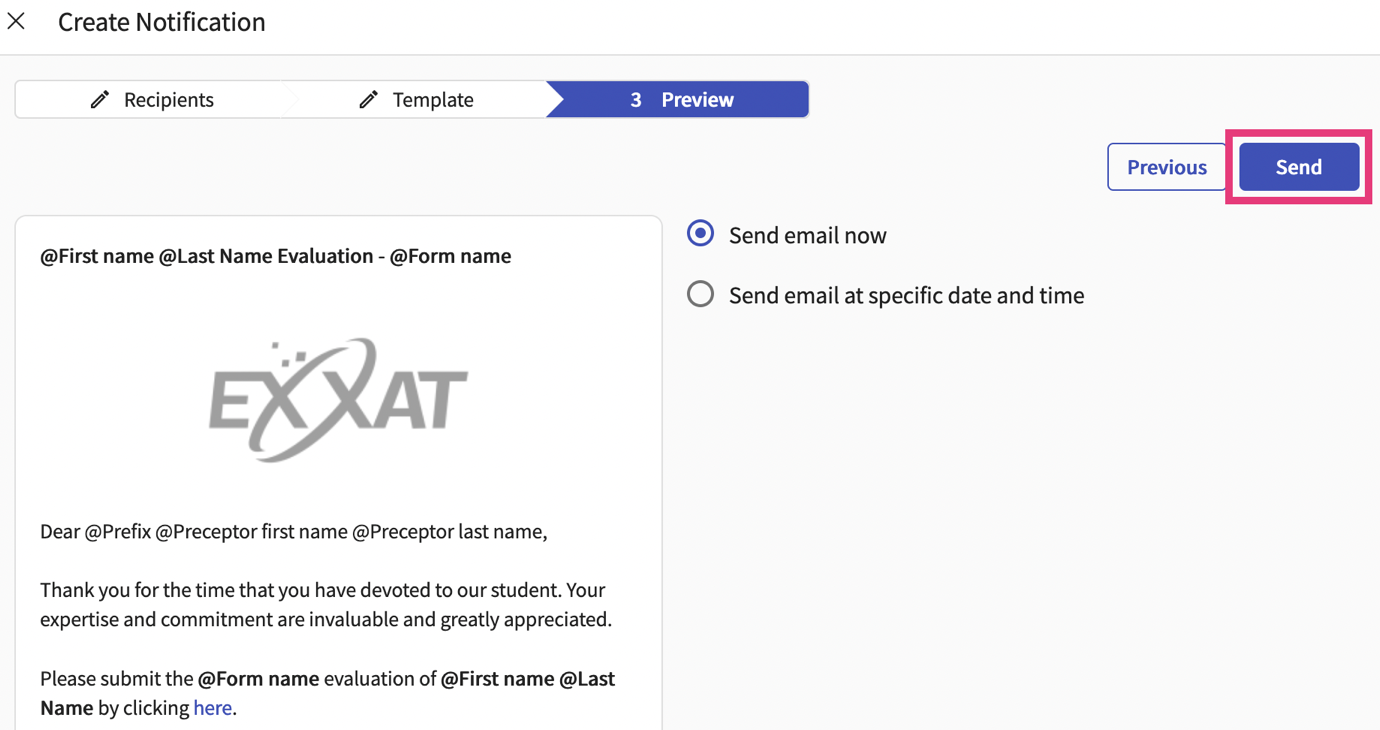Open the "here" link in email body
The height and width of the screenshot is (730, 1380).
pos(212,708)
